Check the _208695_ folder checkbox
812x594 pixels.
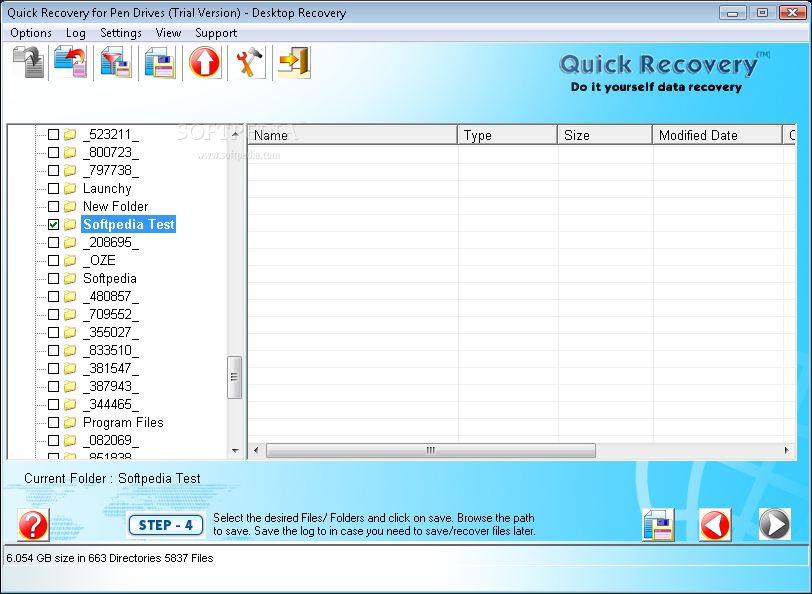point(53,242)
